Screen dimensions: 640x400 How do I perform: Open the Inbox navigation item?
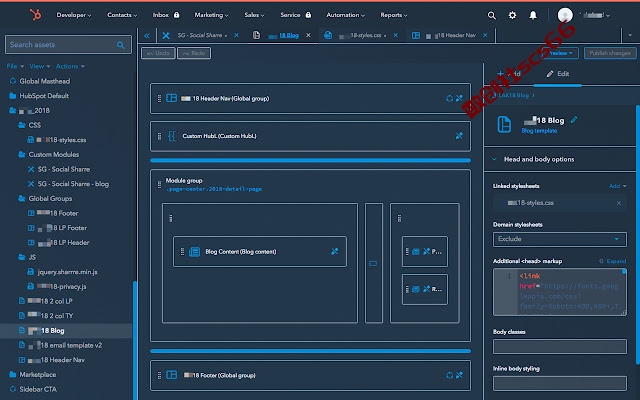(166, 15)
